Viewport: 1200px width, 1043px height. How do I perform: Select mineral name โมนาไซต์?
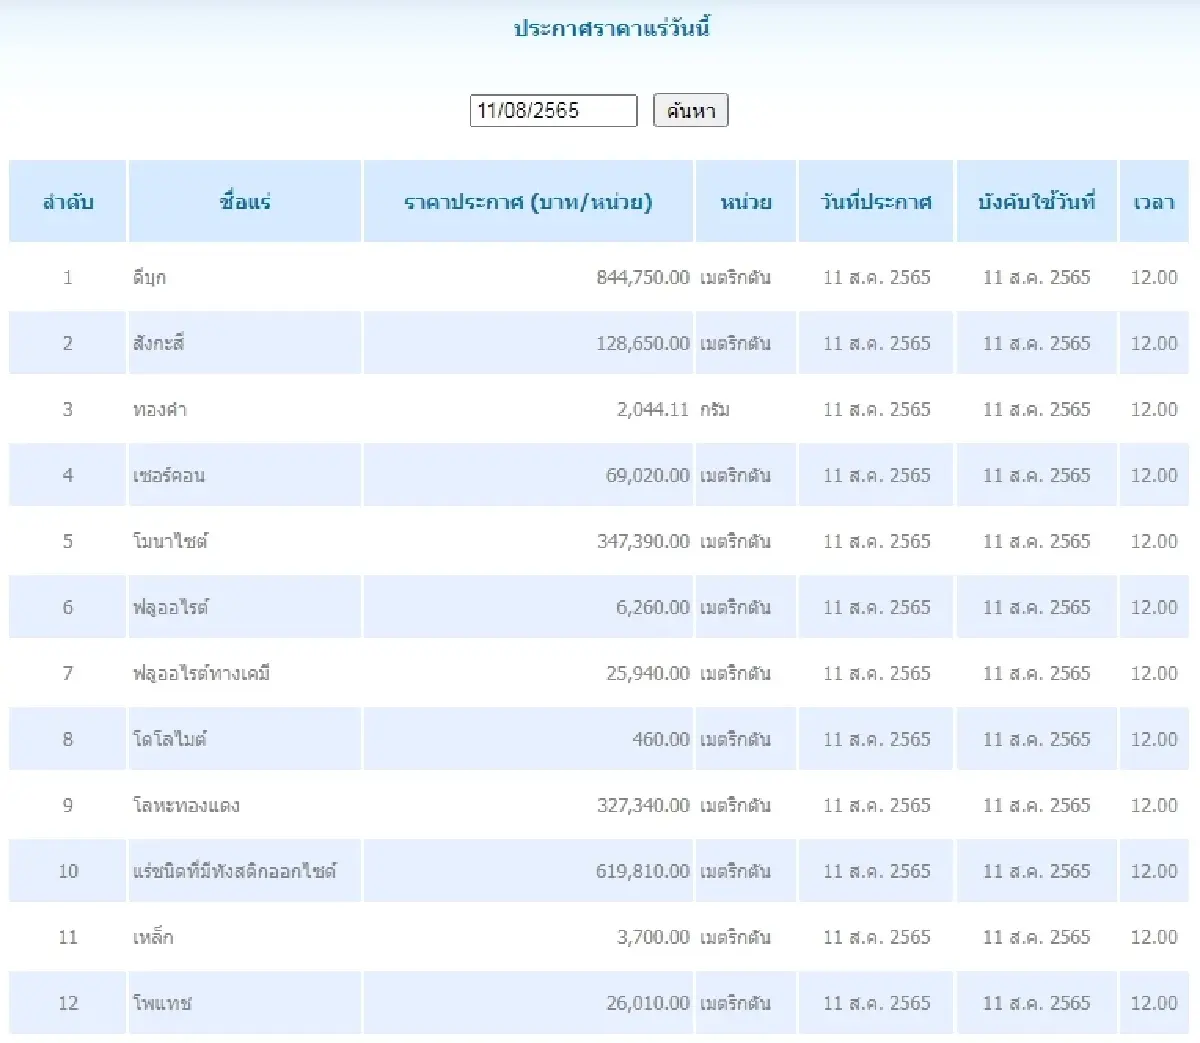pos(171,541)
